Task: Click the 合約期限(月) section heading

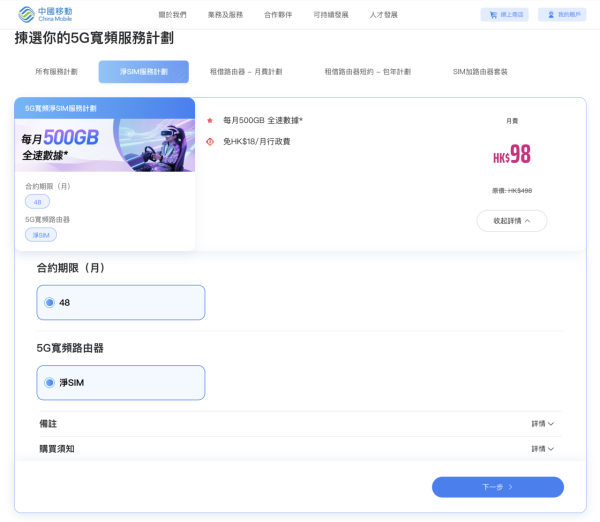Action: [x=71, y=268]
